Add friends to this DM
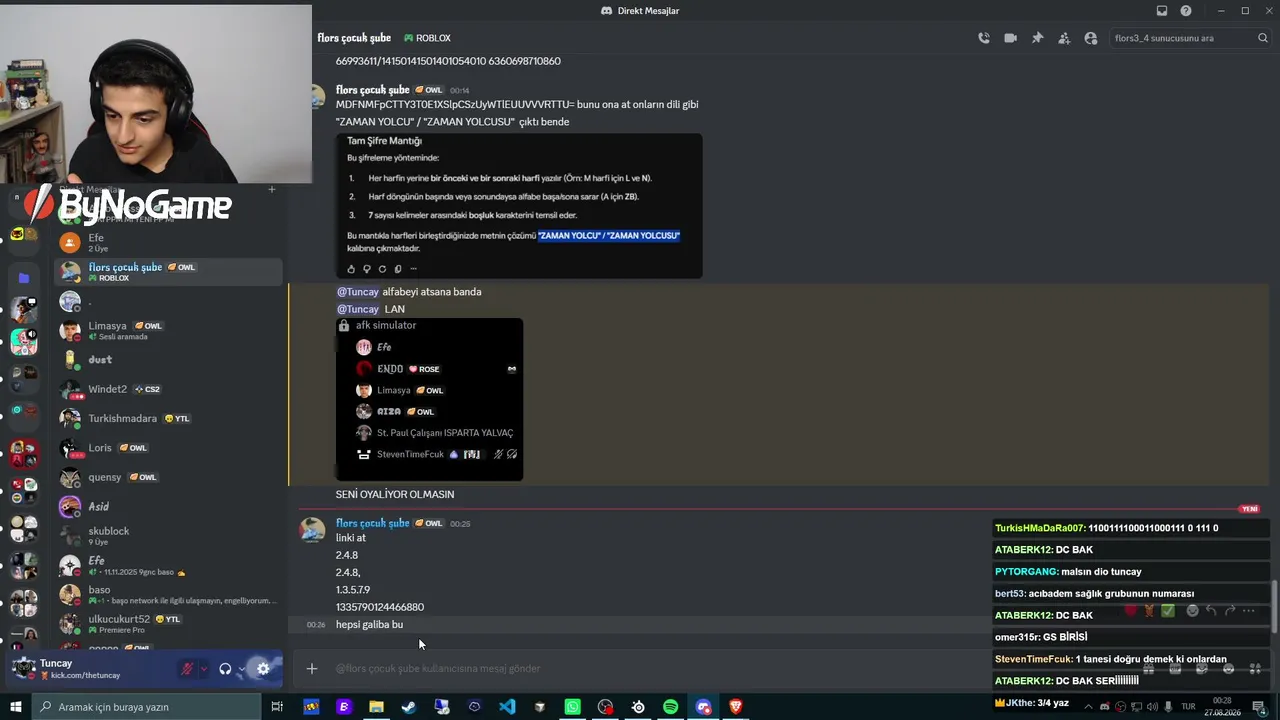The width and height of the screenshot is (1280, 720). pyautogui.click(x=1063, y=38)
